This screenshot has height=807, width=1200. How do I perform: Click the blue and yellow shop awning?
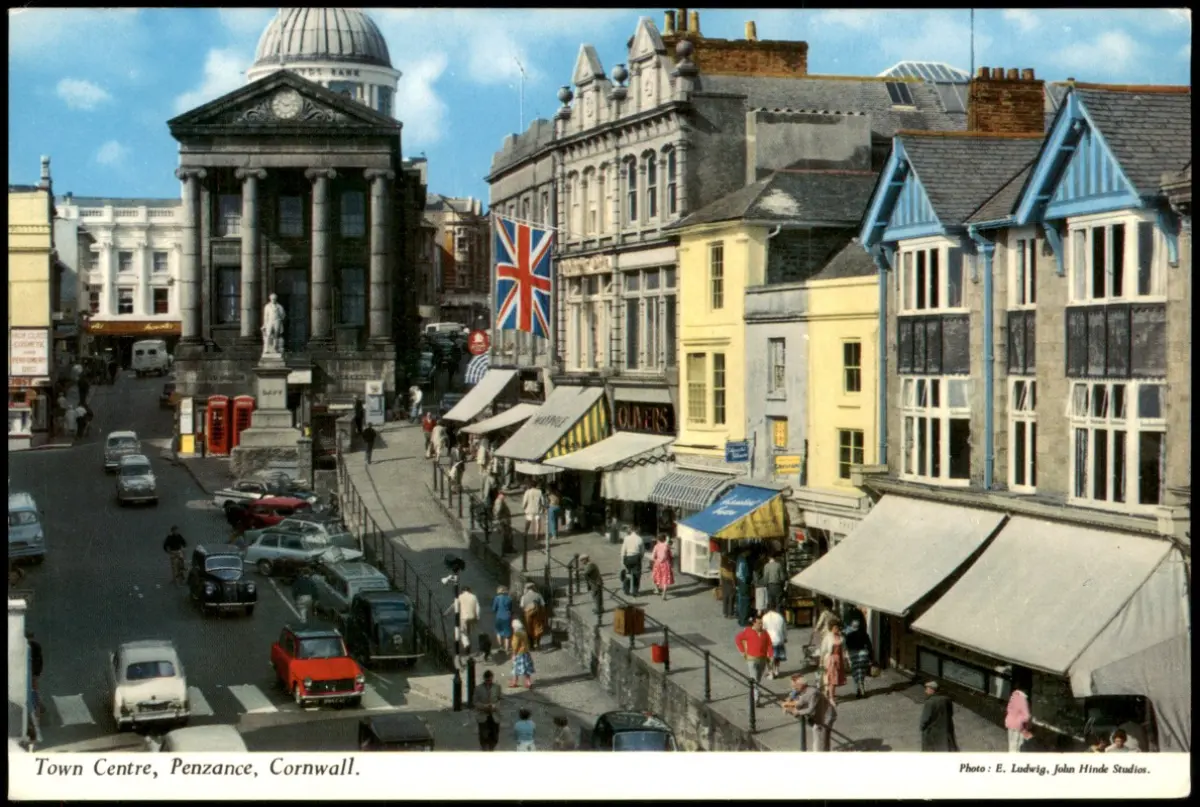(x=737, y=513)
